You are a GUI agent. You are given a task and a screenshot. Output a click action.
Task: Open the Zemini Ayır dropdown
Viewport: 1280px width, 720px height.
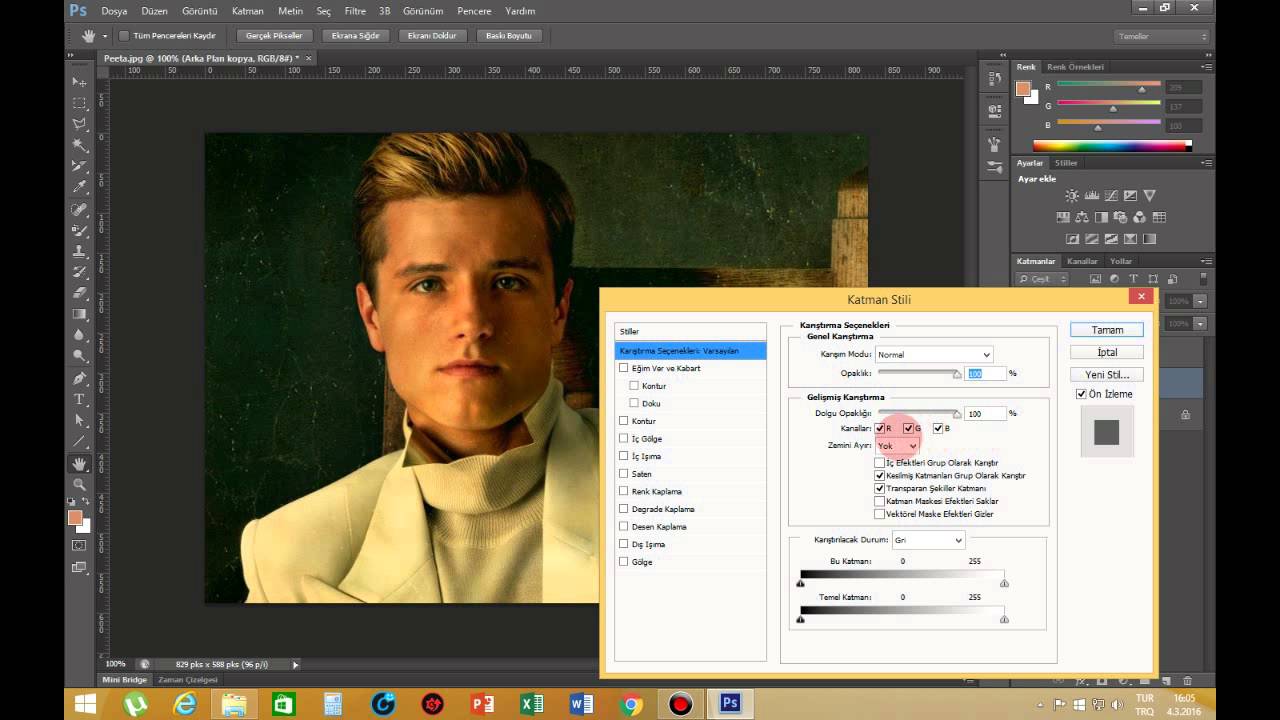pos(897,446)
